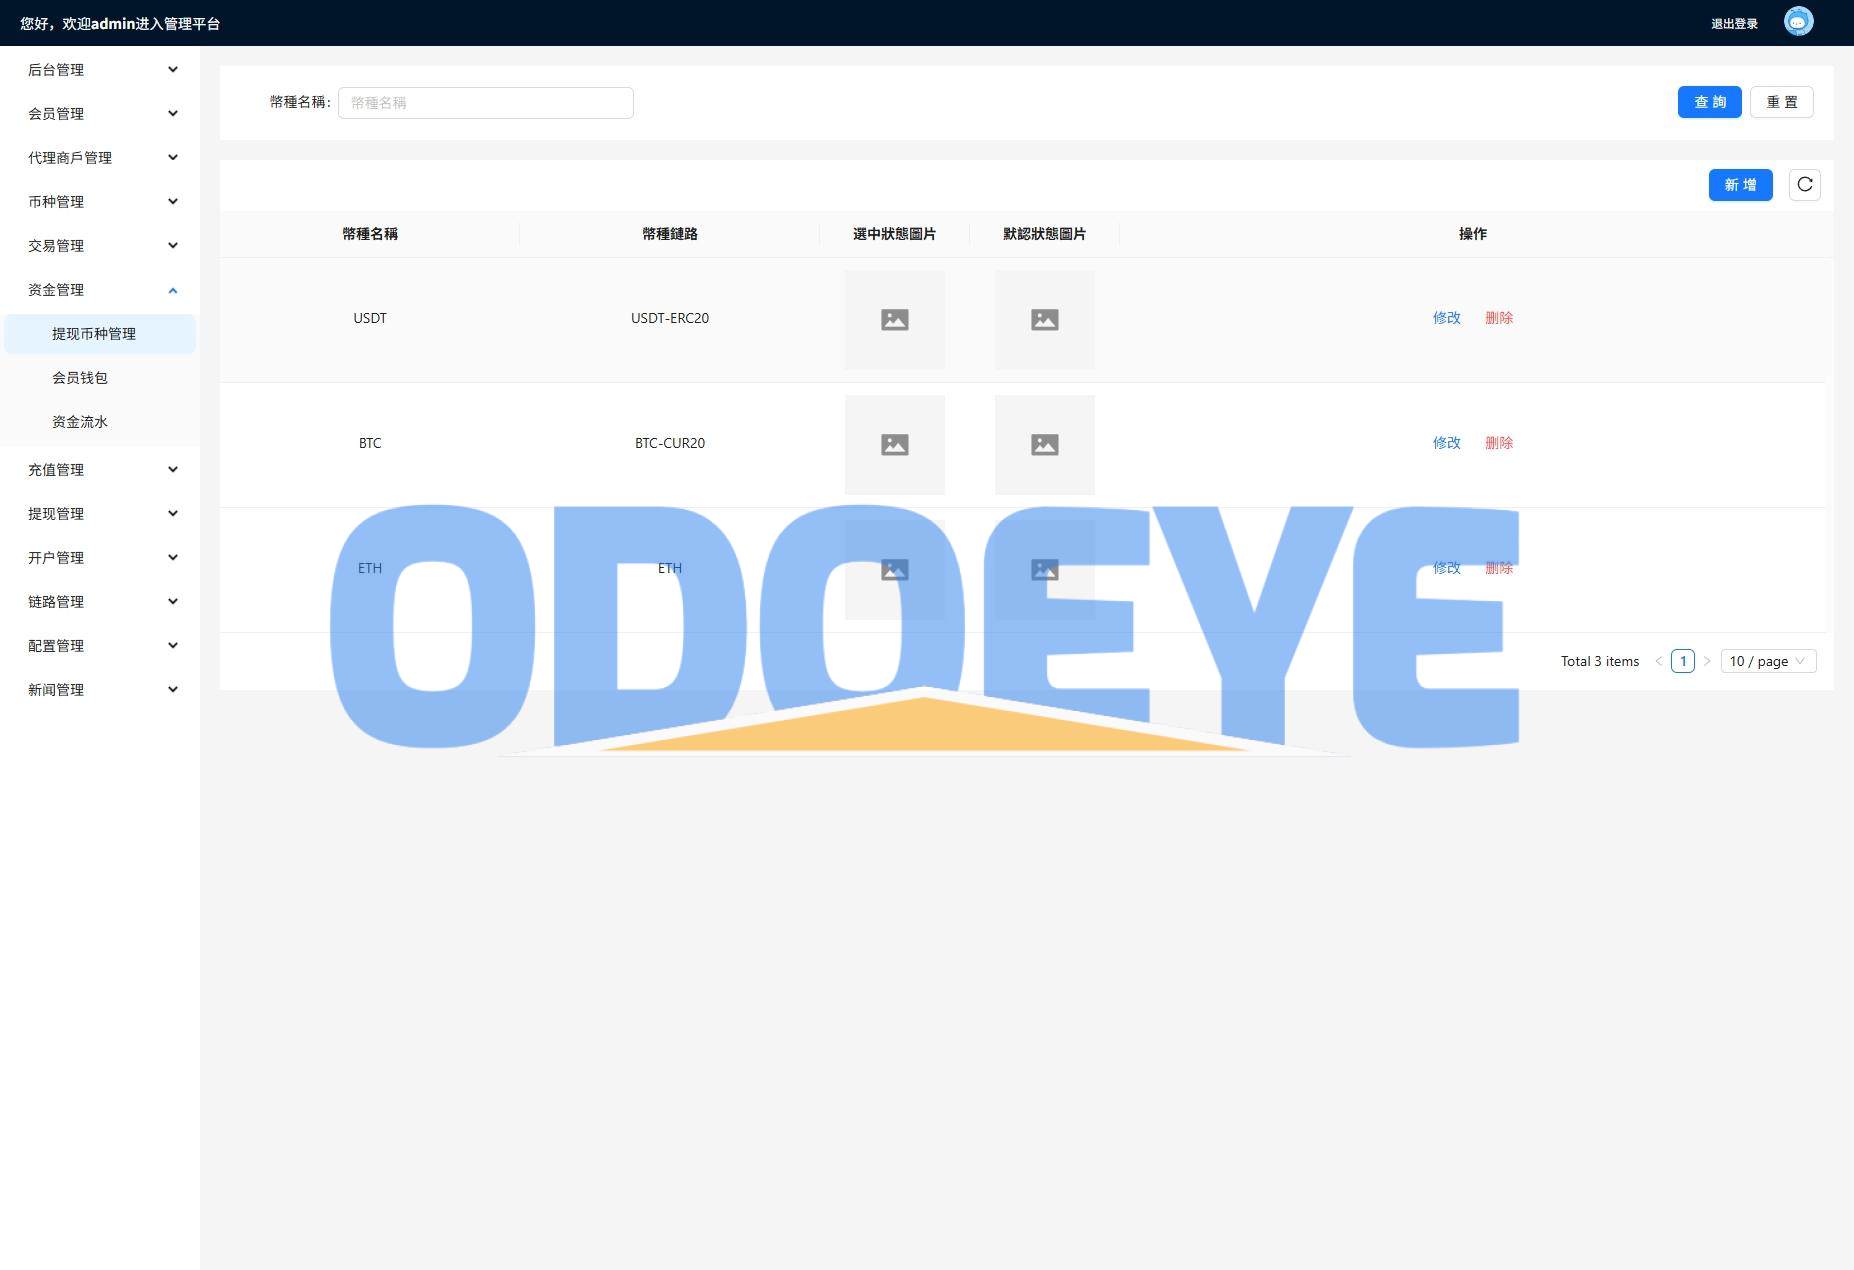The width and height of the screenshot is (1854, 1270).
Task: Collapse the 资金管理 menu
Action: click(x=100, y=290)
